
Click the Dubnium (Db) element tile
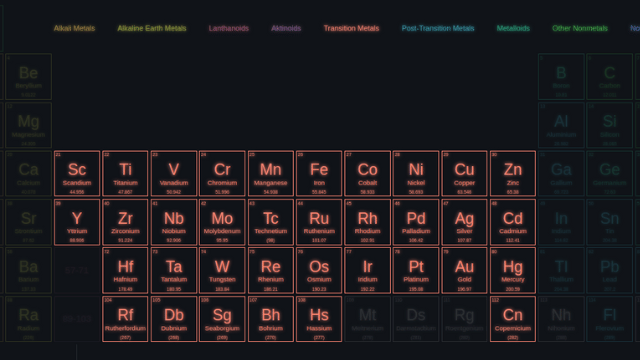(x=174, y=319)
